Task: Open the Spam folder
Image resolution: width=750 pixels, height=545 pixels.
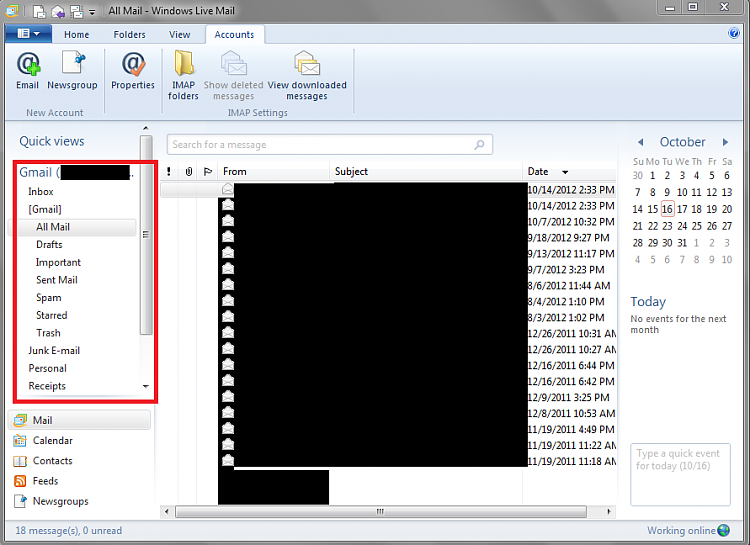Action: (x=49, y=298)
